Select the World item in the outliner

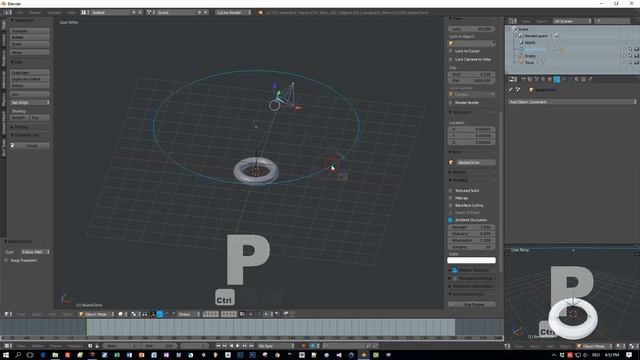pyautogui.click(x=530, y=42)
